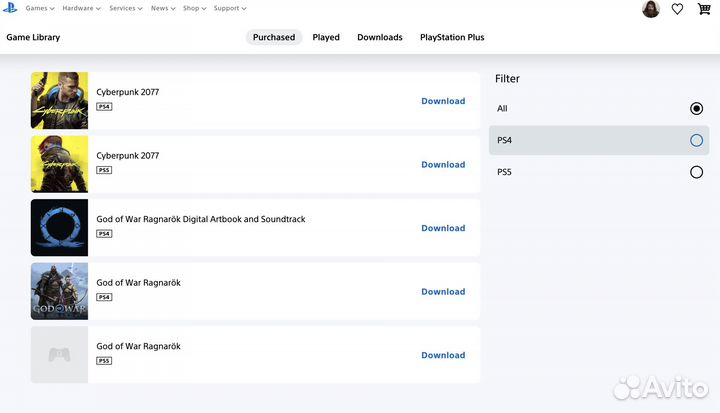The image size is (720, 413).
Task: Select the PS4 filter radio button
Action: [696, 140]
